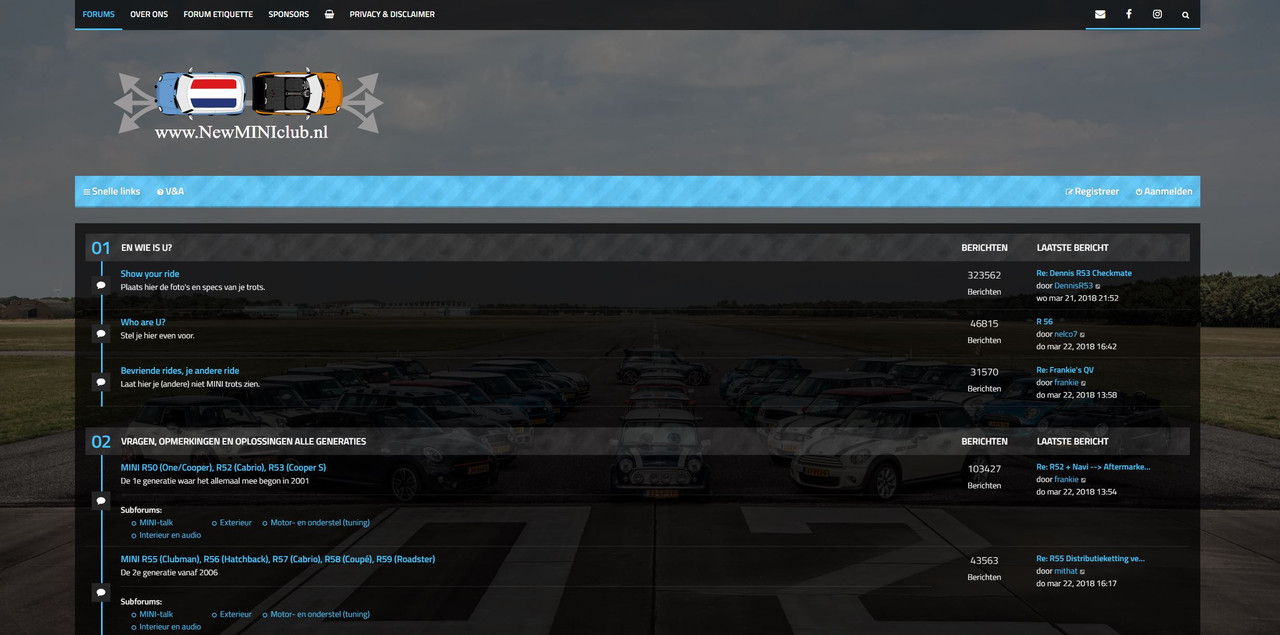
Task: Open latest post Re: Frankie's QV
Action: (x=1065, y=370)
